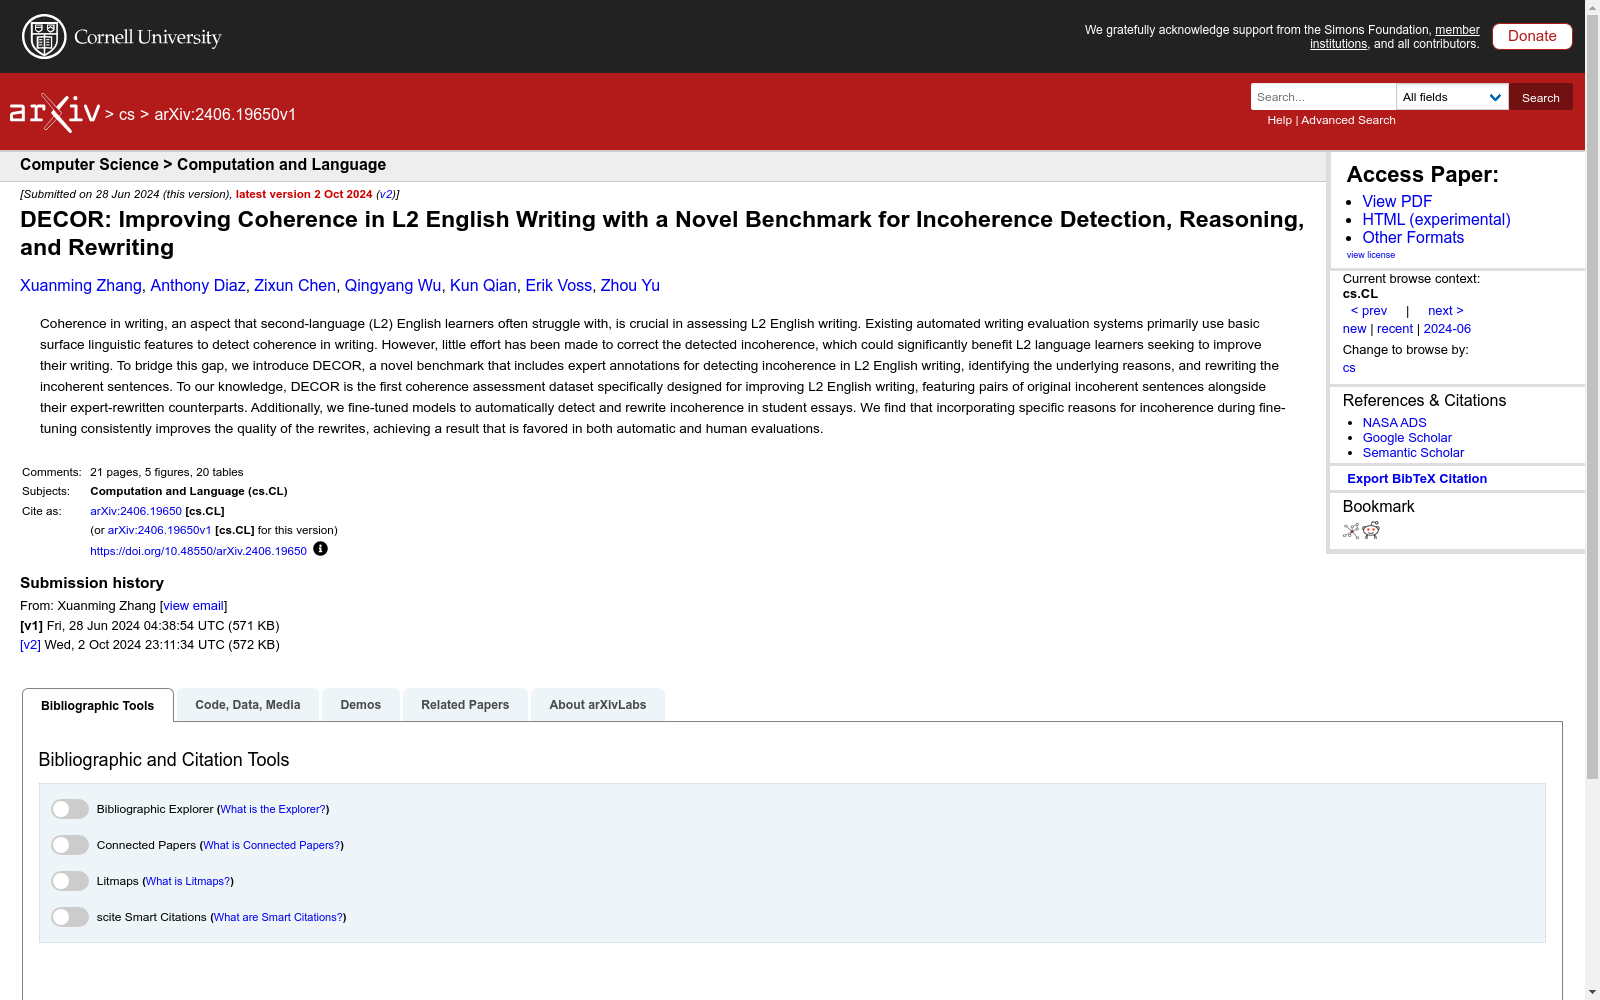Switch to Bibliographic Tools tab
This screenshot has height=1000, width=1600.
pyautogui.click(x=98, y=705)
